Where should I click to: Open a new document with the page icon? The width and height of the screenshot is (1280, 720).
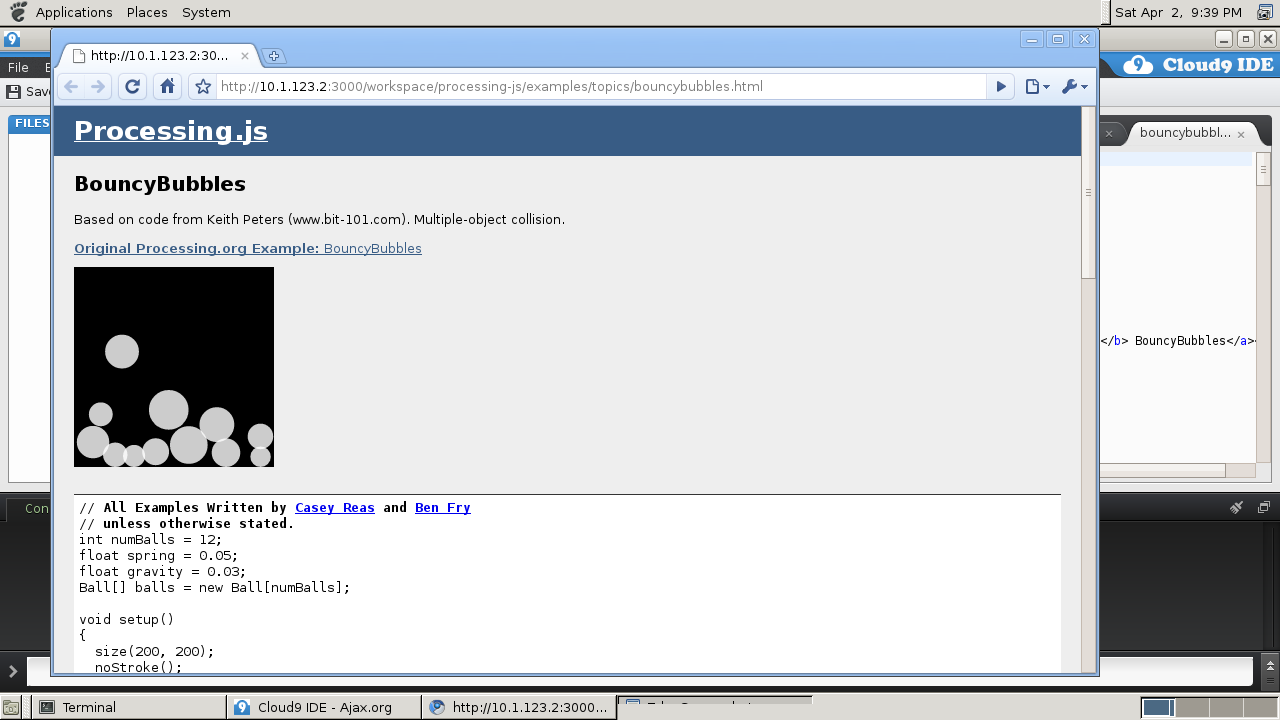[1033, 86]
